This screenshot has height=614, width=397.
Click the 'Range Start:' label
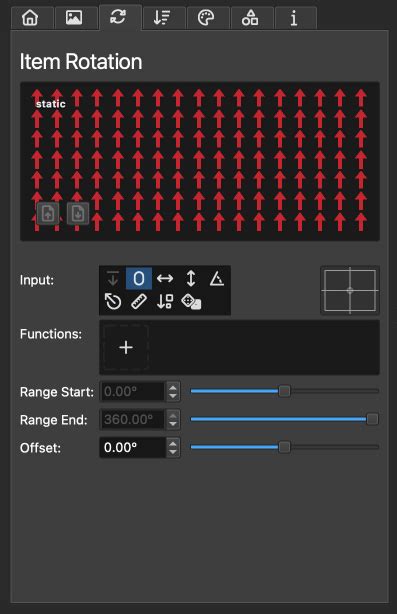57,392
